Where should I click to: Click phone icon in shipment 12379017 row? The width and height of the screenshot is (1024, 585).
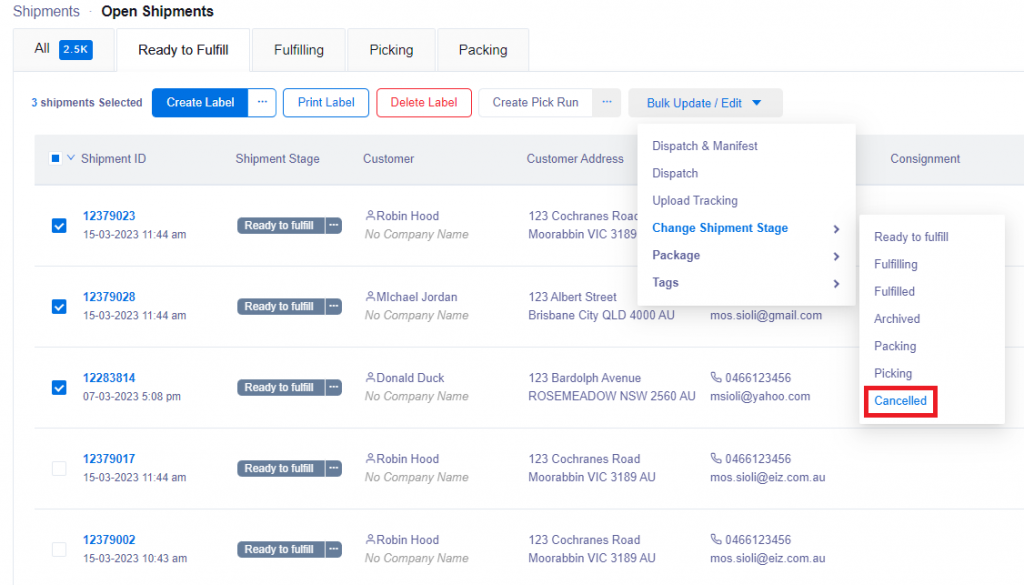point(716,458)
